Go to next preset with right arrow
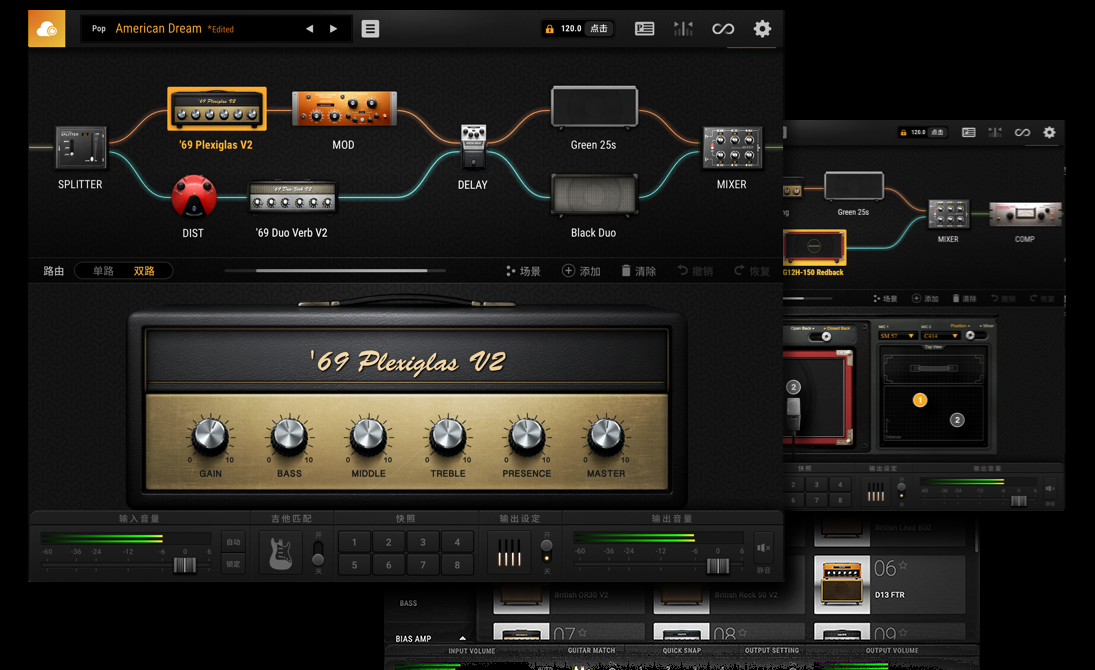The image size is (1095, 670). click(x=334, y=29)
